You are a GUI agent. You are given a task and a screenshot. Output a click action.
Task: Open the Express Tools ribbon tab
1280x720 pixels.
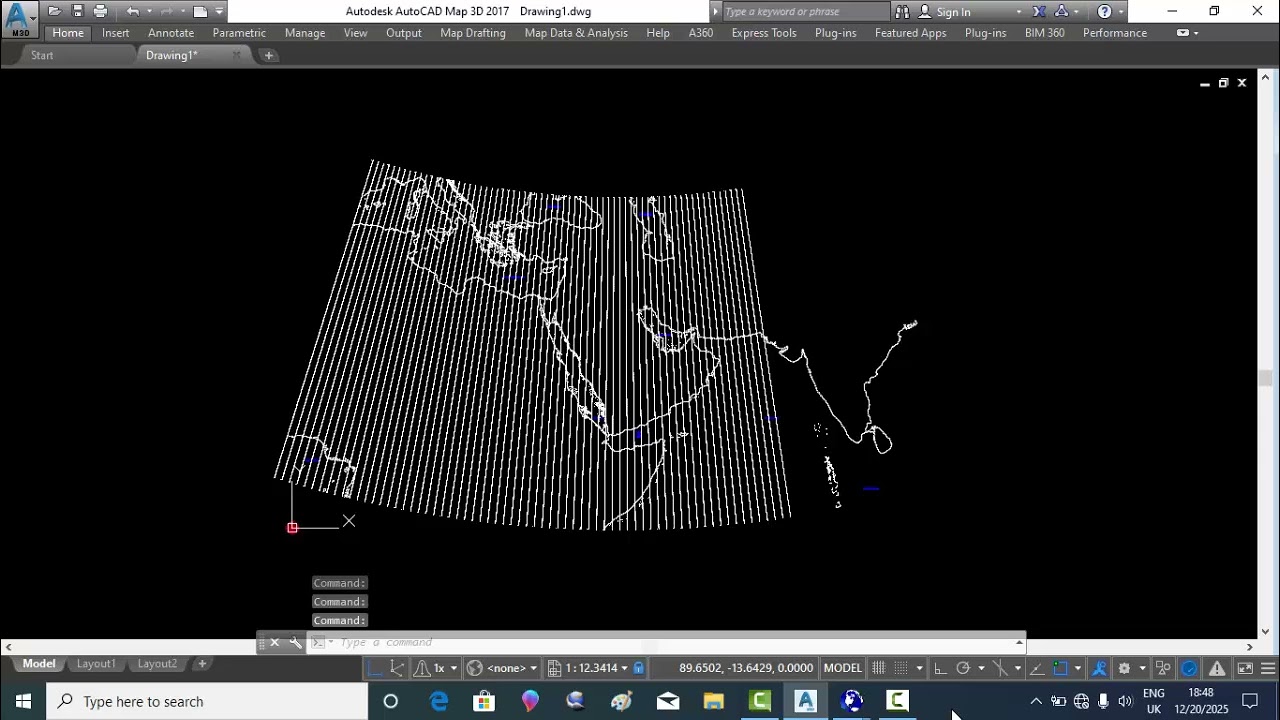click(x=764, y=33)
